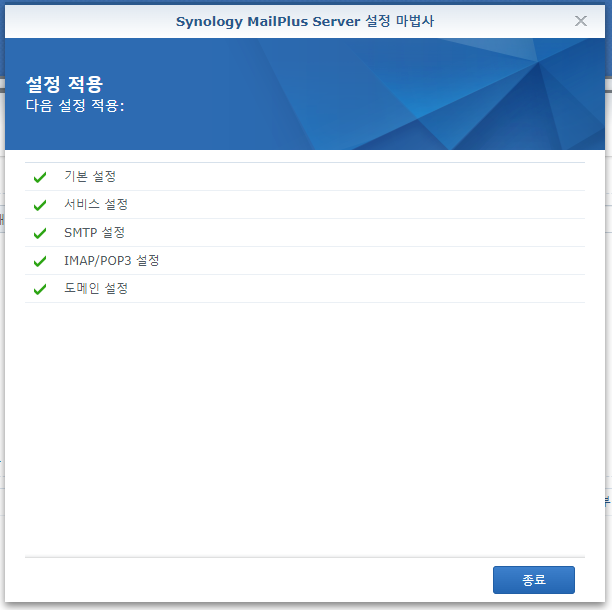The height and width of the screenshot is (610, 612).
Task: Click the green checkmark beside 도메인 설정
Action: tap(40, 289)
